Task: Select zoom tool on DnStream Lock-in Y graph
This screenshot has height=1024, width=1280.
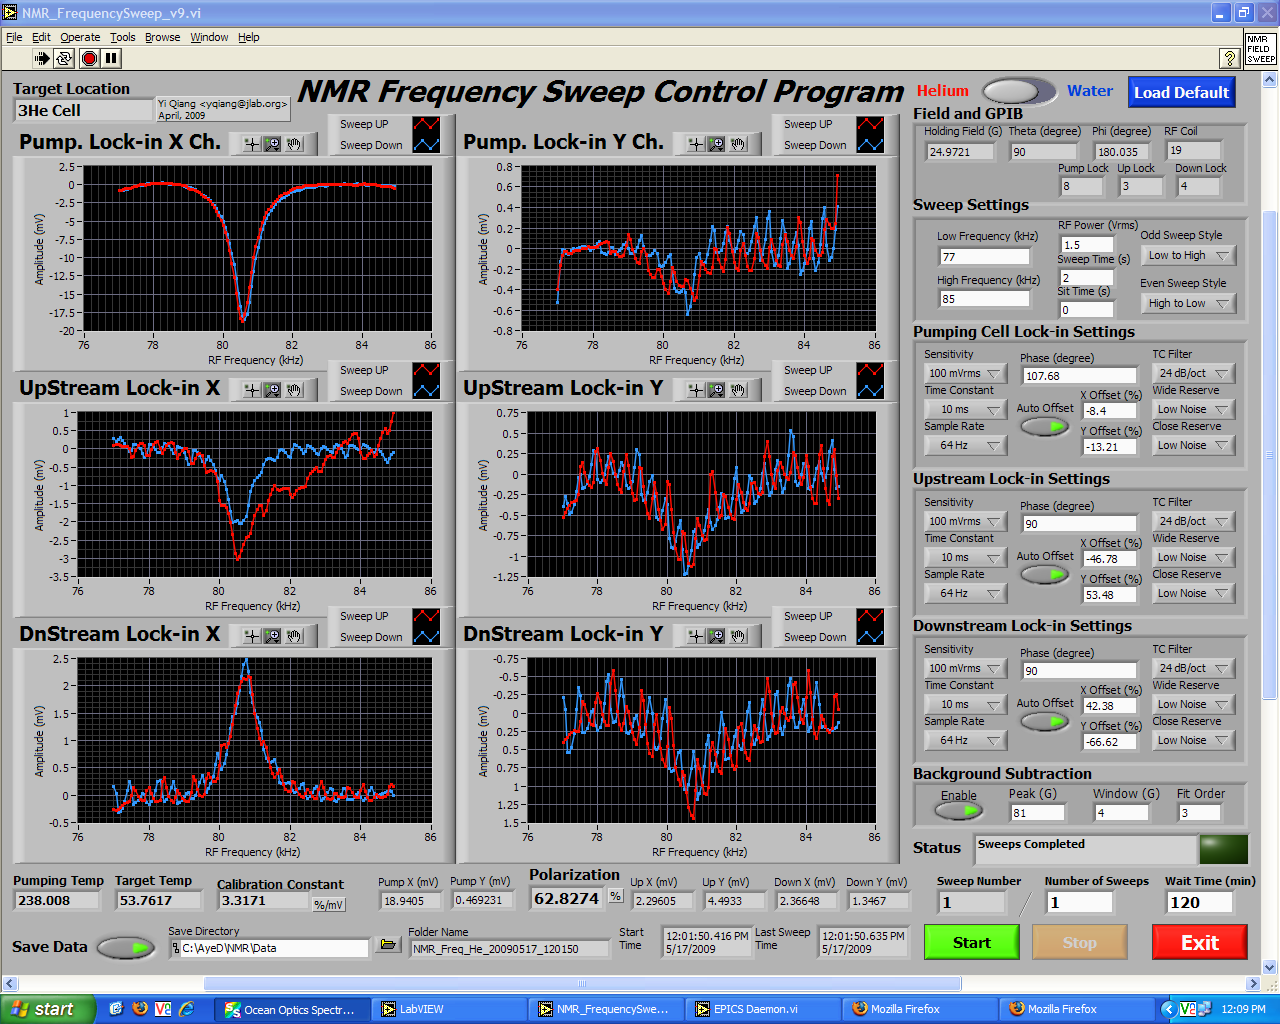Action: click(x=716, y=636)
